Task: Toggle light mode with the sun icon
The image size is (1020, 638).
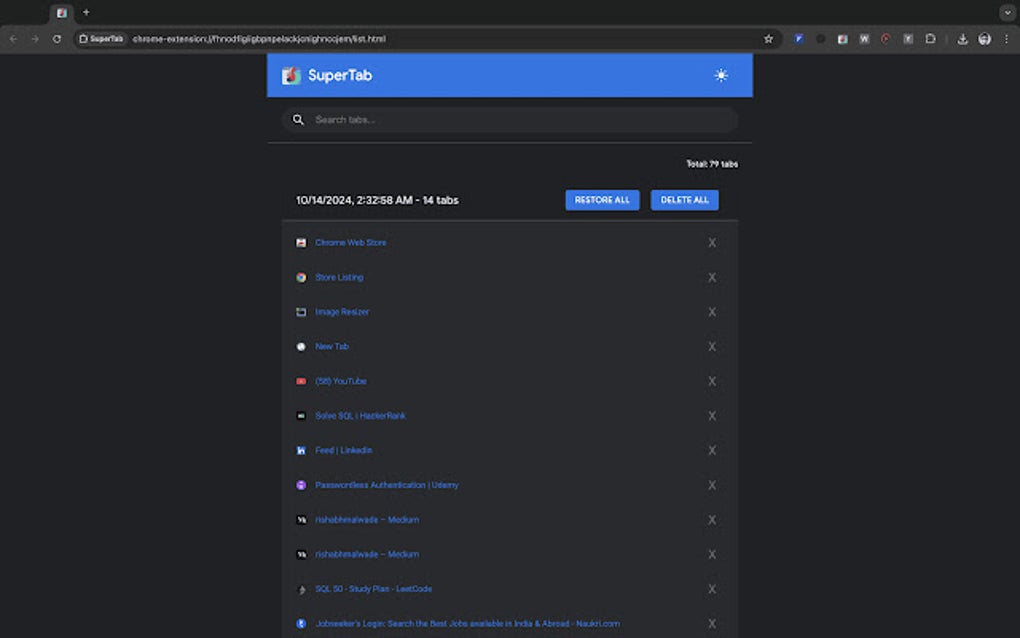Action: point(721,74)
